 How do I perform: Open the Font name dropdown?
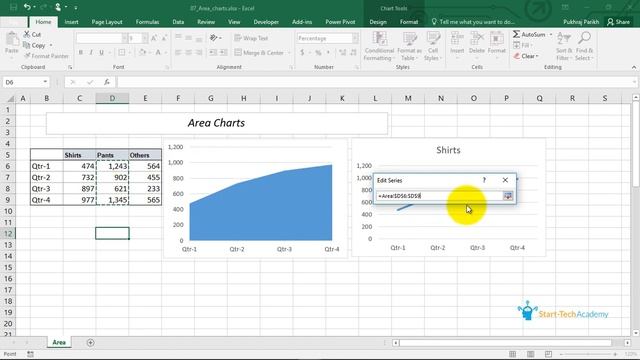click(x=124, y=38)
